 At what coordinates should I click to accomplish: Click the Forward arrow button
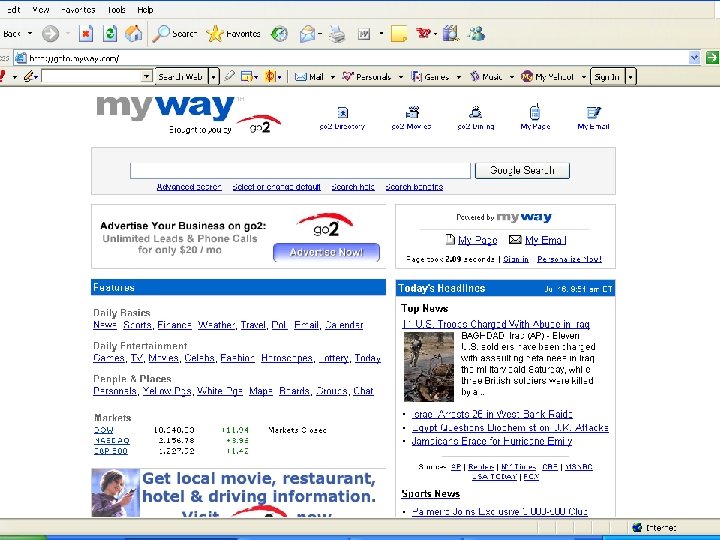(x=50, y=34)
